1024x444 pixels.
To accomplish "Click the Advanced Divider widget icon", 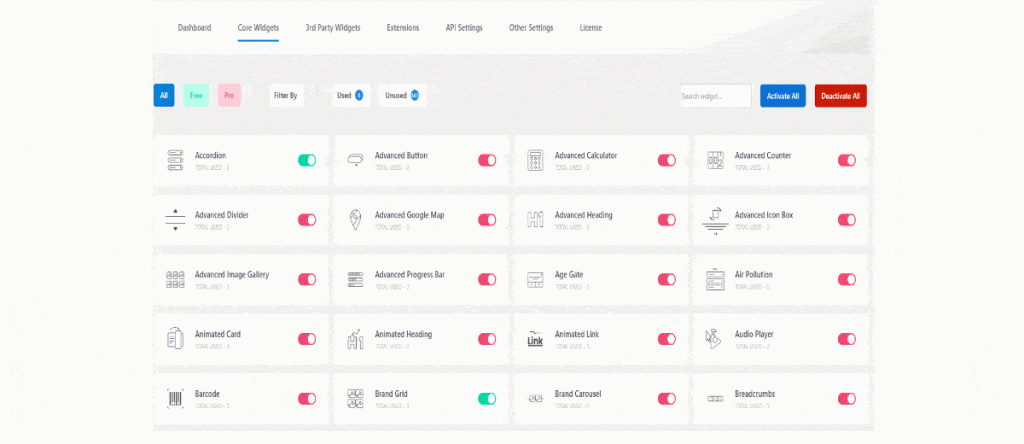I will (x=175, y=219).
